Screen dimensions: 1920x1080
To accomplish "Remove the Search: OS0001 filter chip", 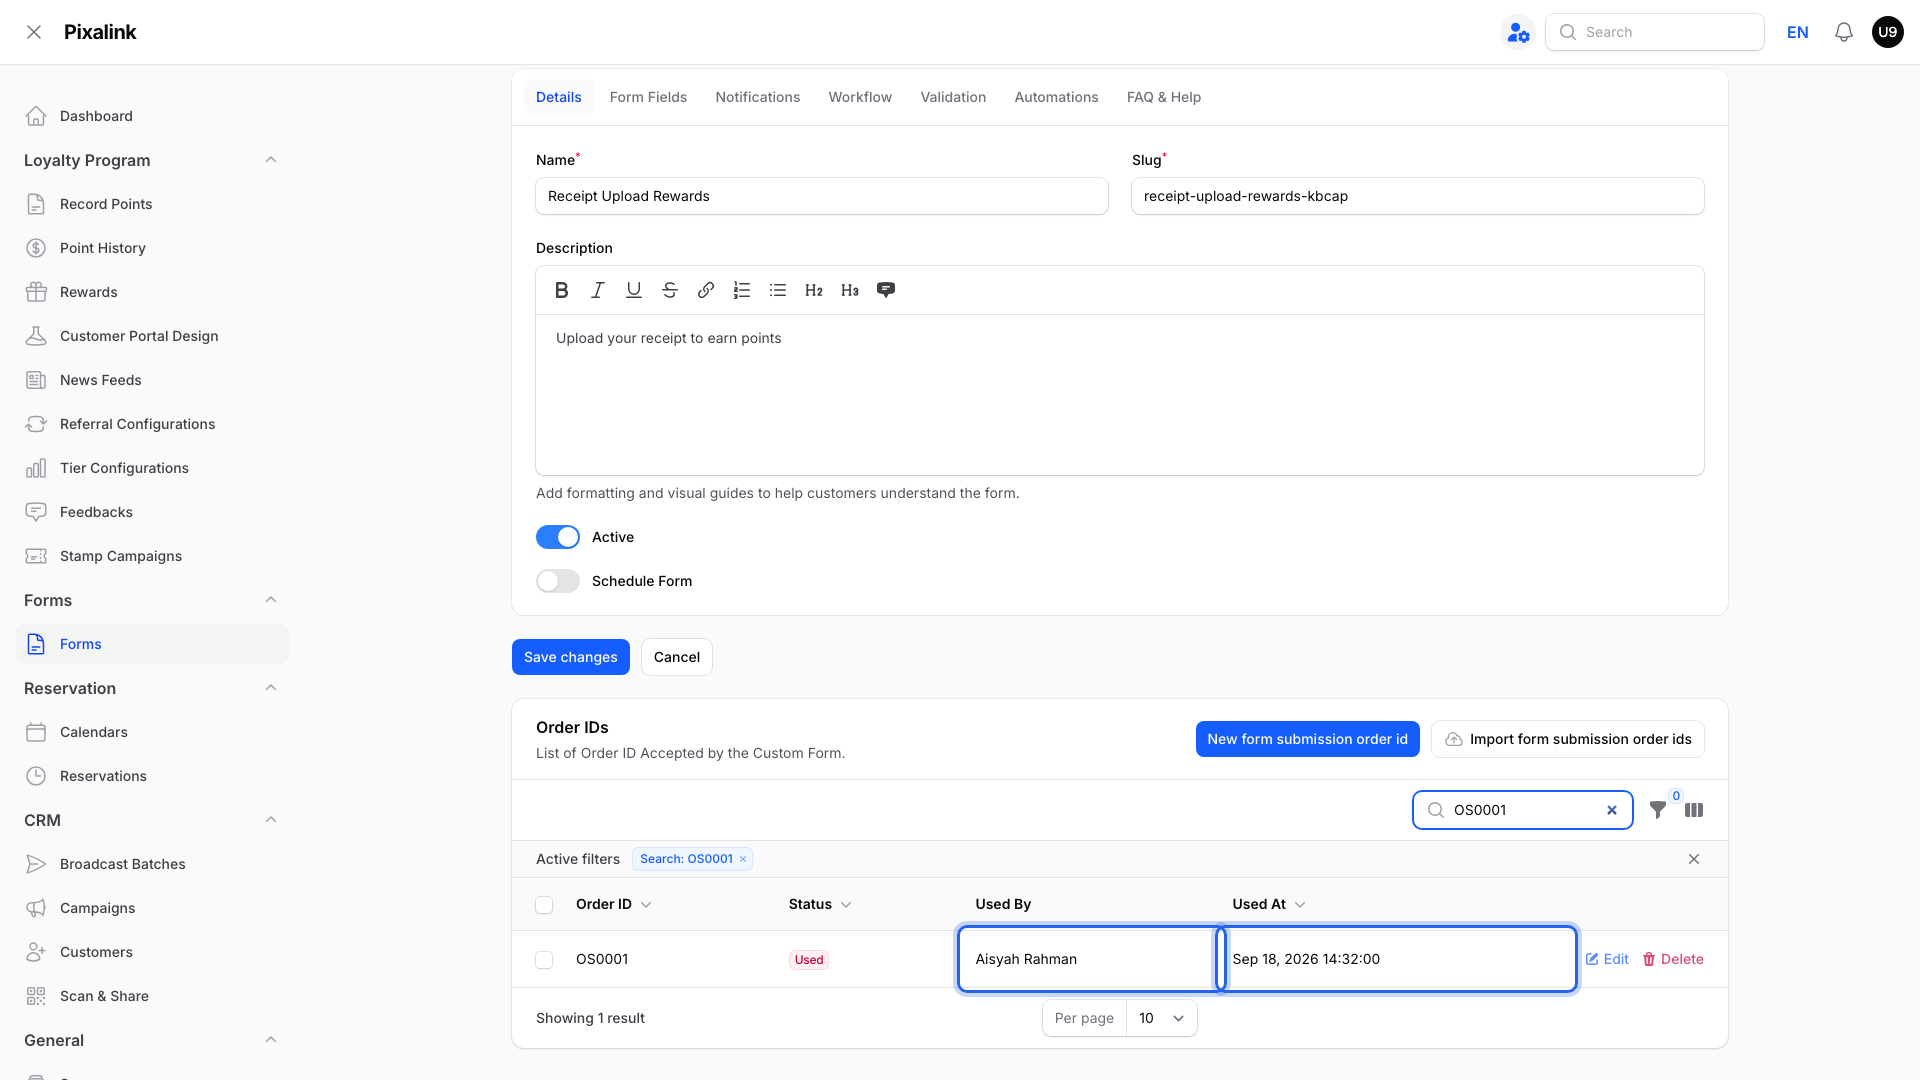I will [x=743, y=859].
